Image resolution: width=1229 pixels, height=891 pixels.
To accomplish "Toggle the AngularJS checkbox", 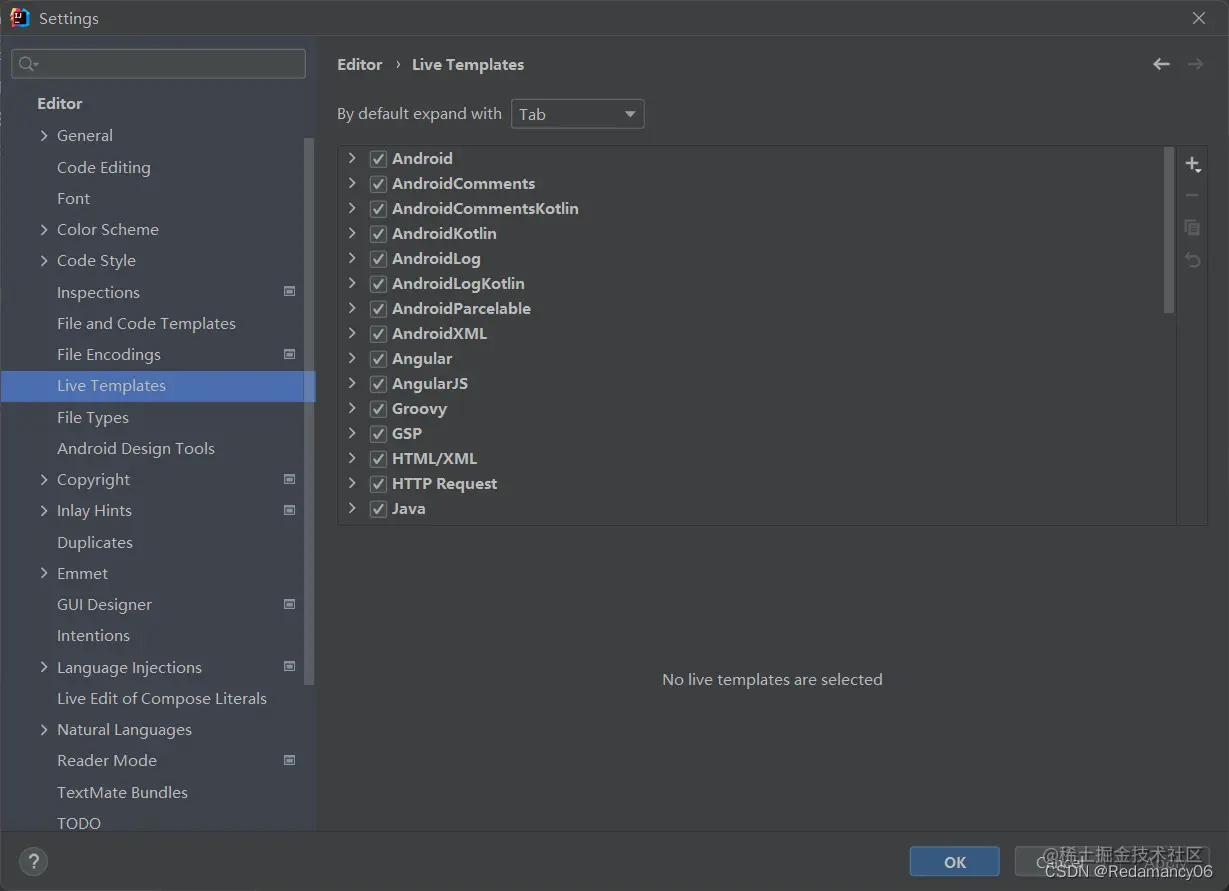I will coord(378,384).
